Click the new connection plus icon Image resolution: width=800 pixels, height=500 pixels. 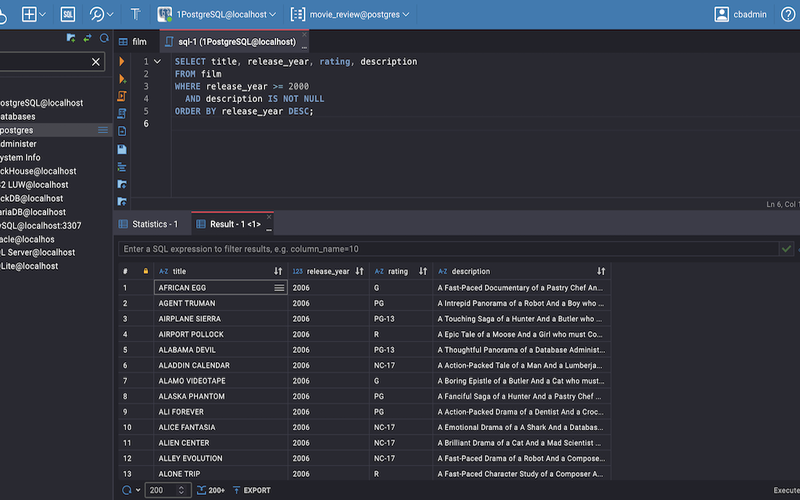coord(29,14)
